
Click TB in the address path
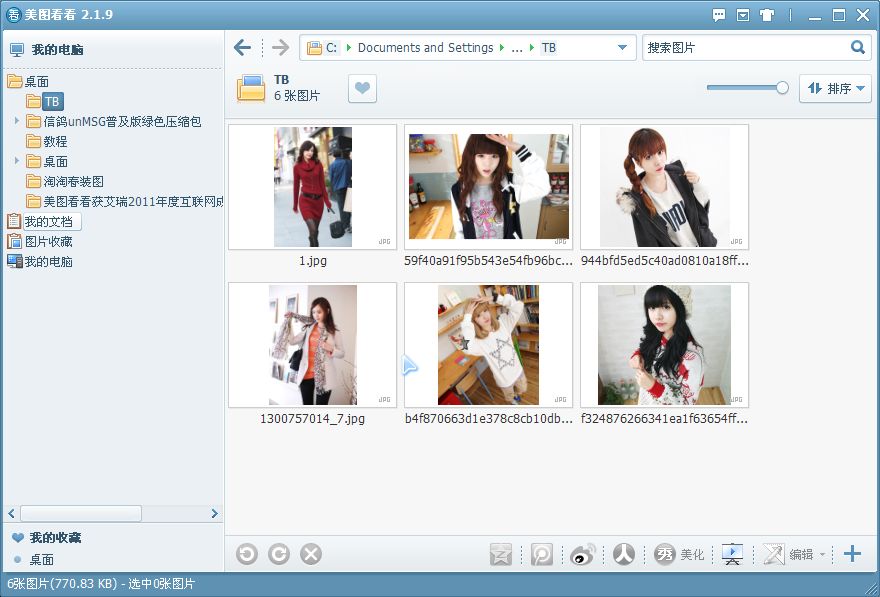point(549,48)
